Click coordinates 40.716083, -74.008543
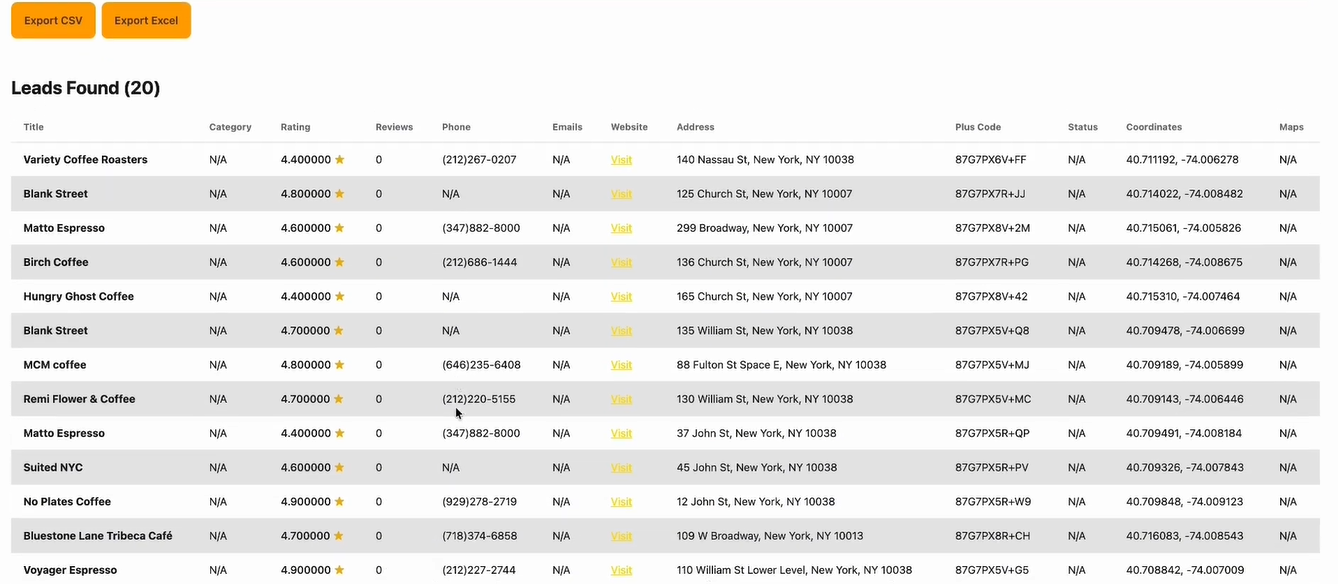 (1184, 536)
